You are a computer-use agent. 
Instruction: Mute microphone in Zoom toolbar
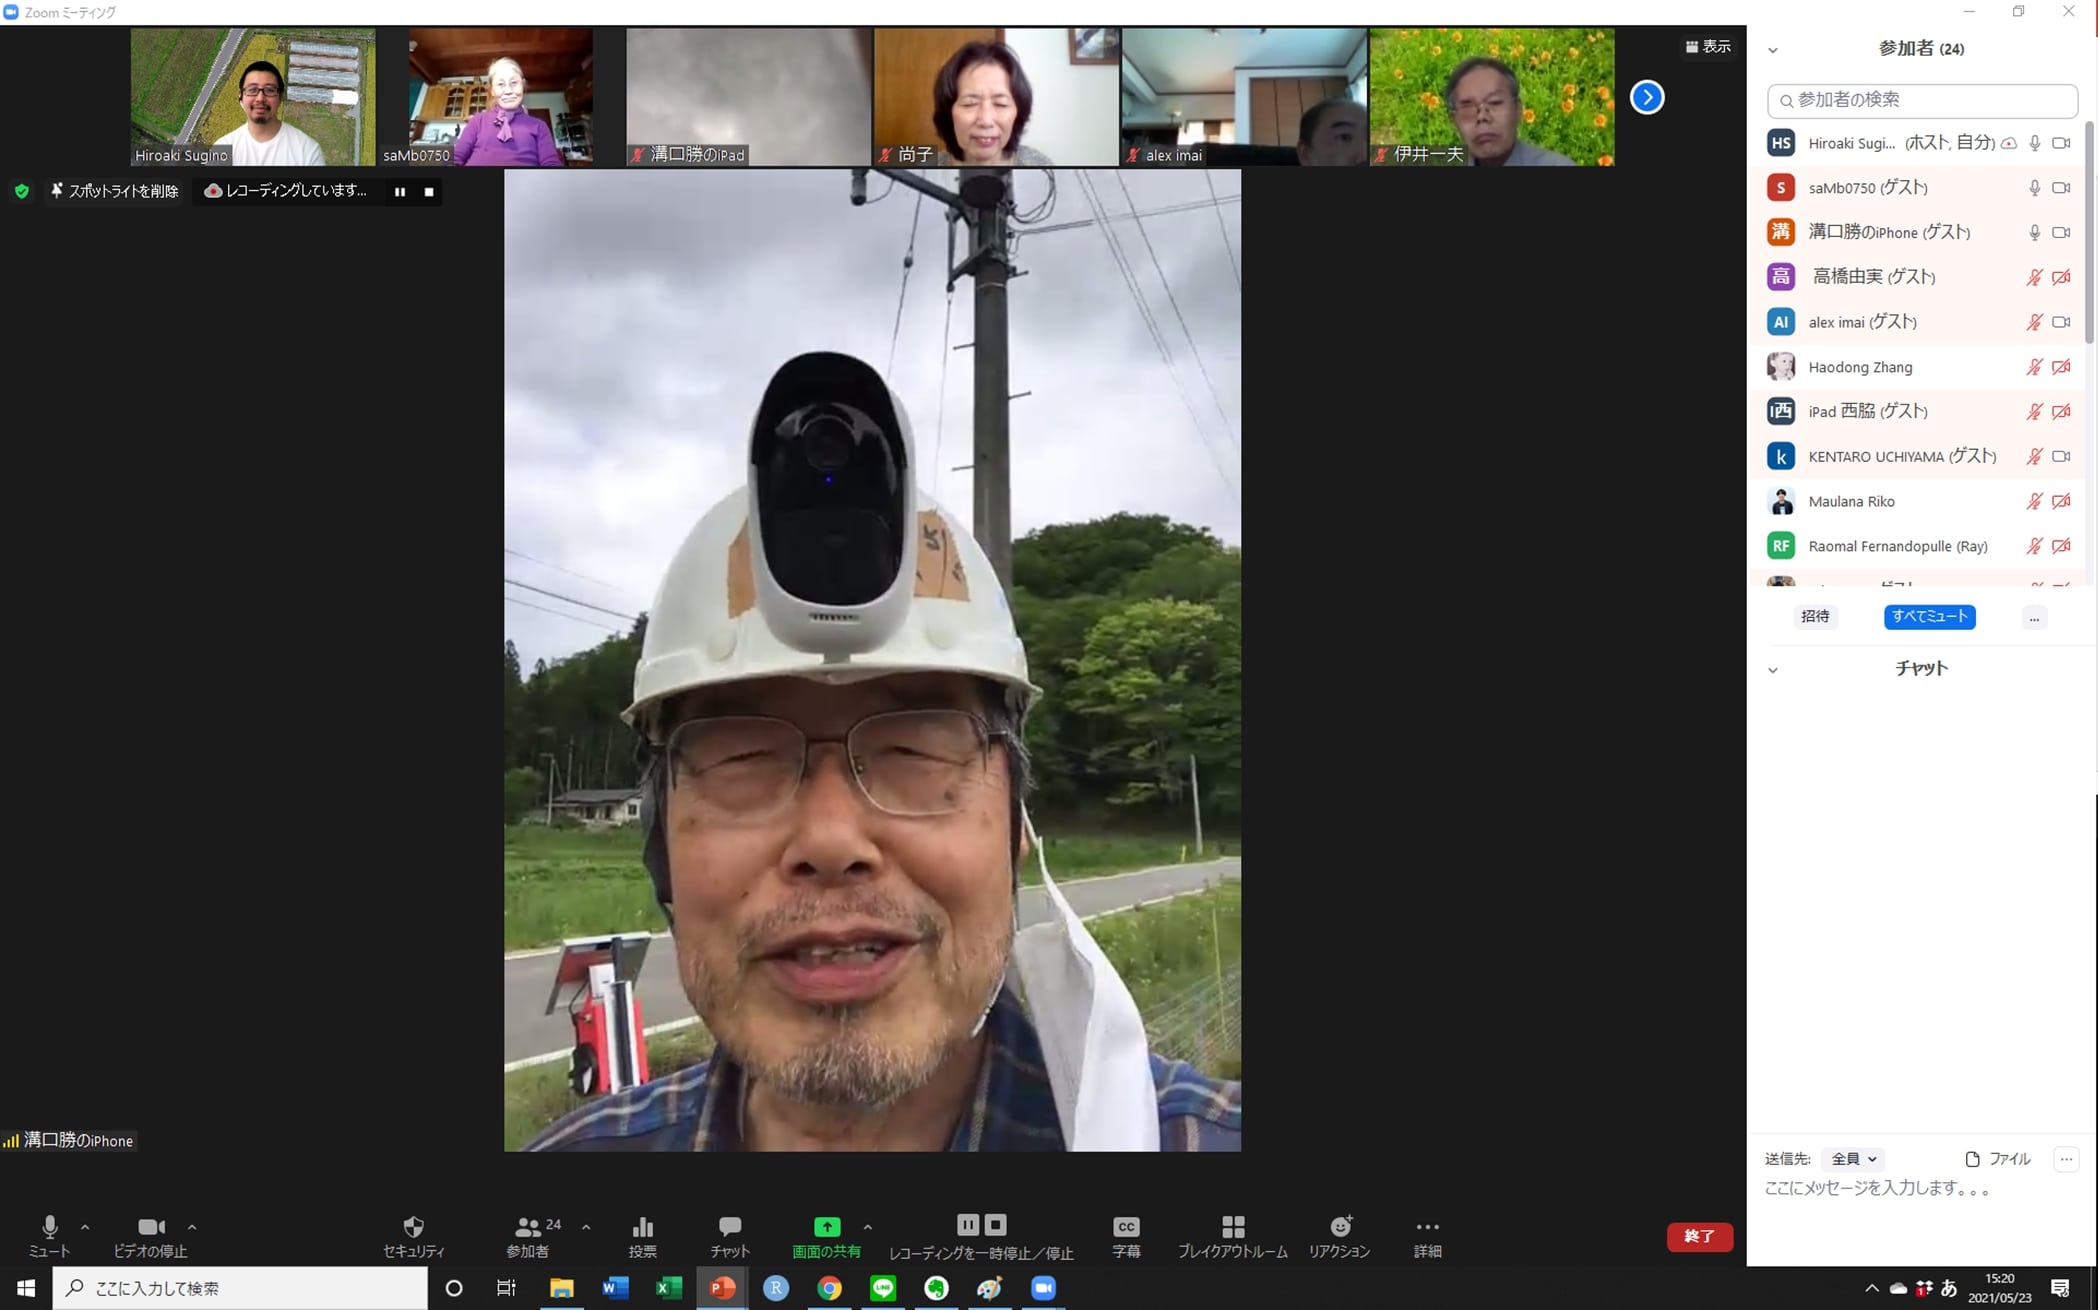point(49,1236)
